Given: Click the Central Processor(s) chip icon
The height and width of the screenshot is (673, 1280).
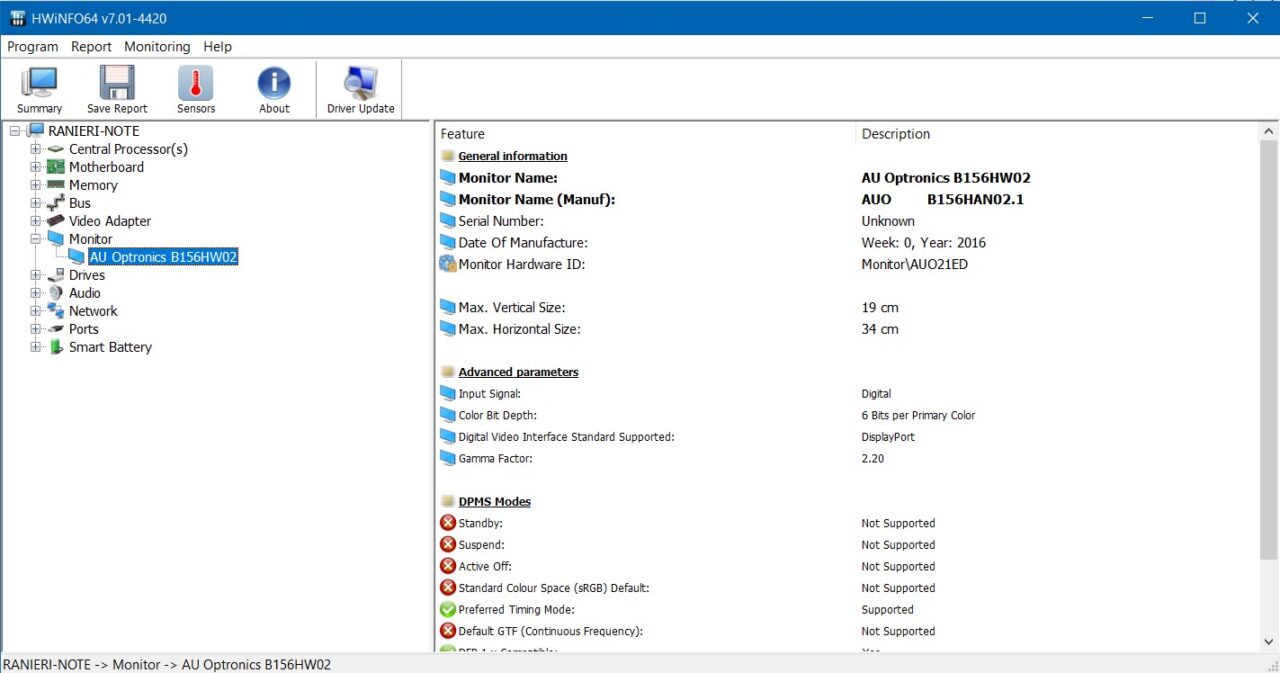Looking at the screenshot, I should [x=55, y=149].
